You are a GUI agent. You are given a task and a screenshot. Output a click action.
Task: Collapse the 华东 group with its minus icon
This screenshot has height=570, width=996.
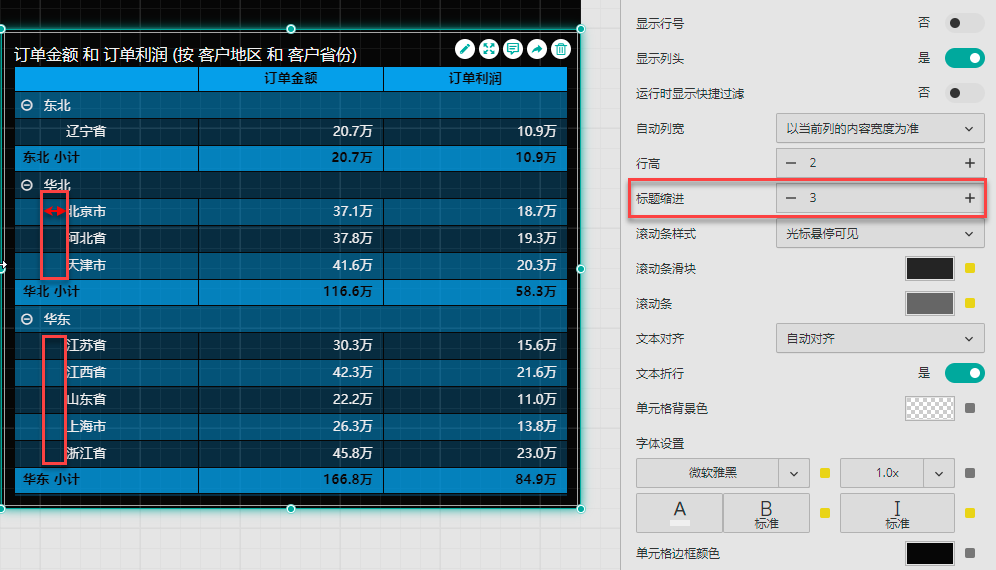[x=27, y=319]
